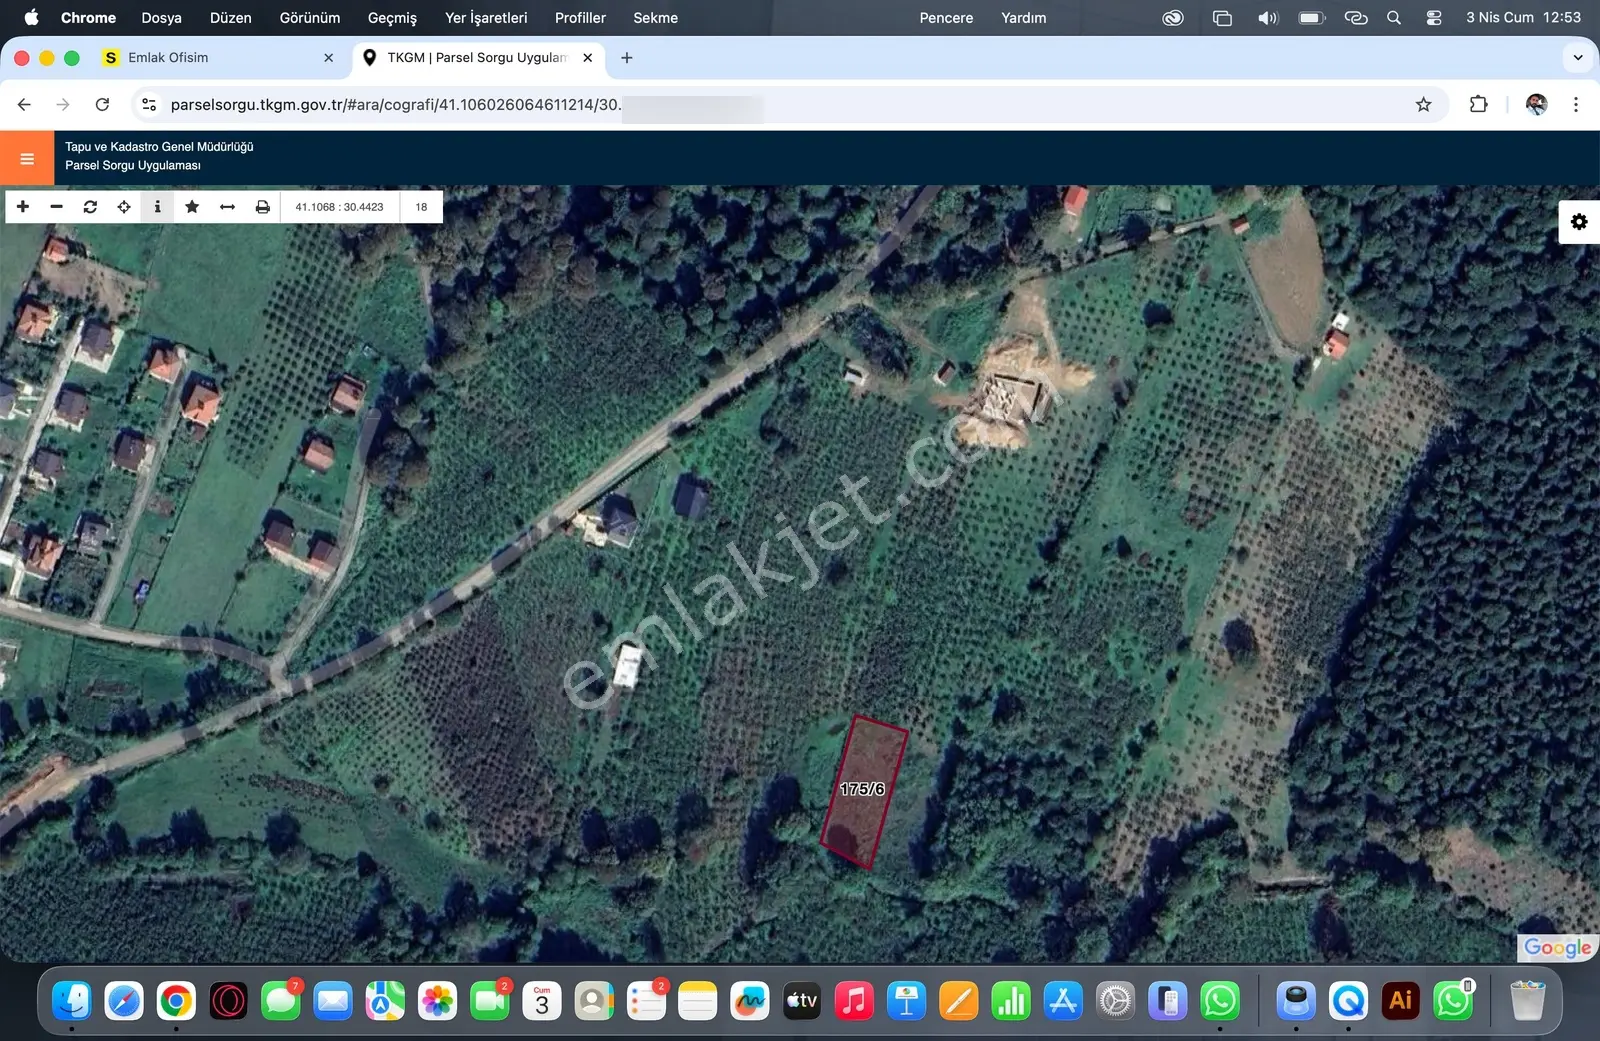
Task: Open Spotlight search in menu bar
Action: pos(1394,17)
